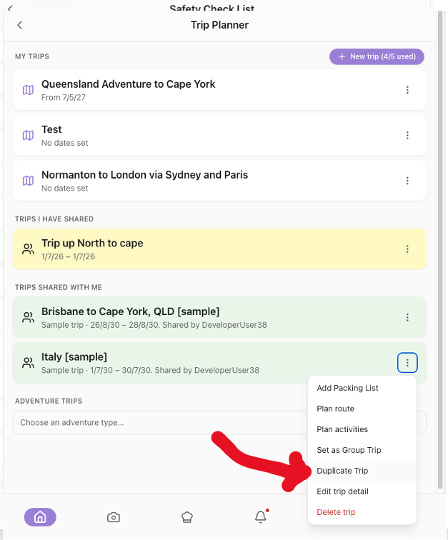Choose Edit trip detail in the menu
448x540 pixels.
362,491
